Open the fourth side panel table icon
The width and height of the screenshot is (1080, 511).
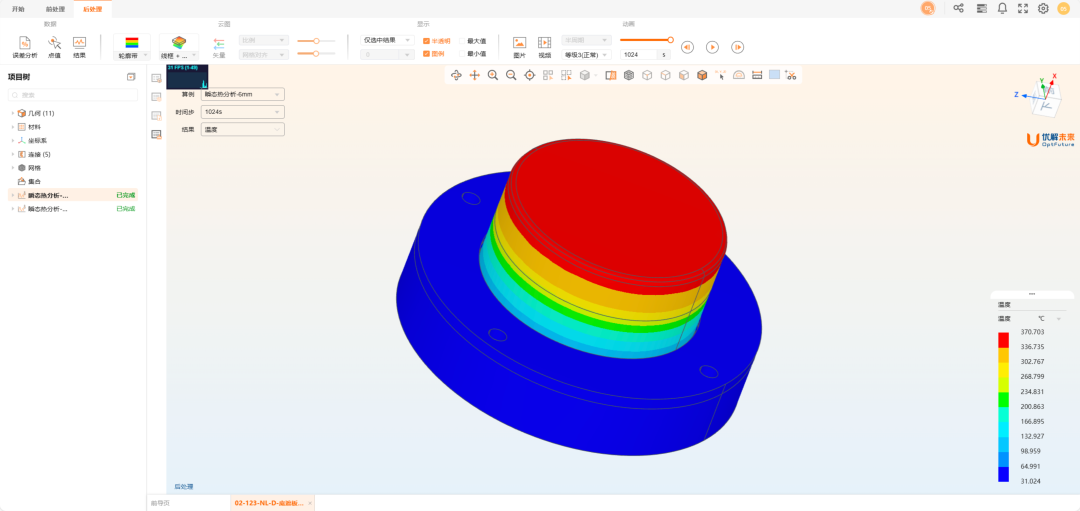click(x=156, y=134)
